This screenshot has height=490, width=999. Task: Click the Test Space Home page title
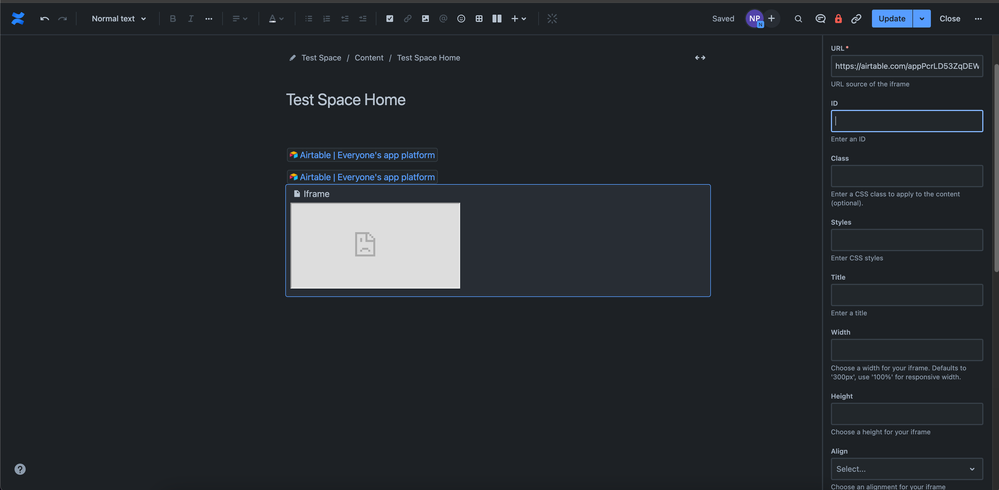tap(345, 100)
